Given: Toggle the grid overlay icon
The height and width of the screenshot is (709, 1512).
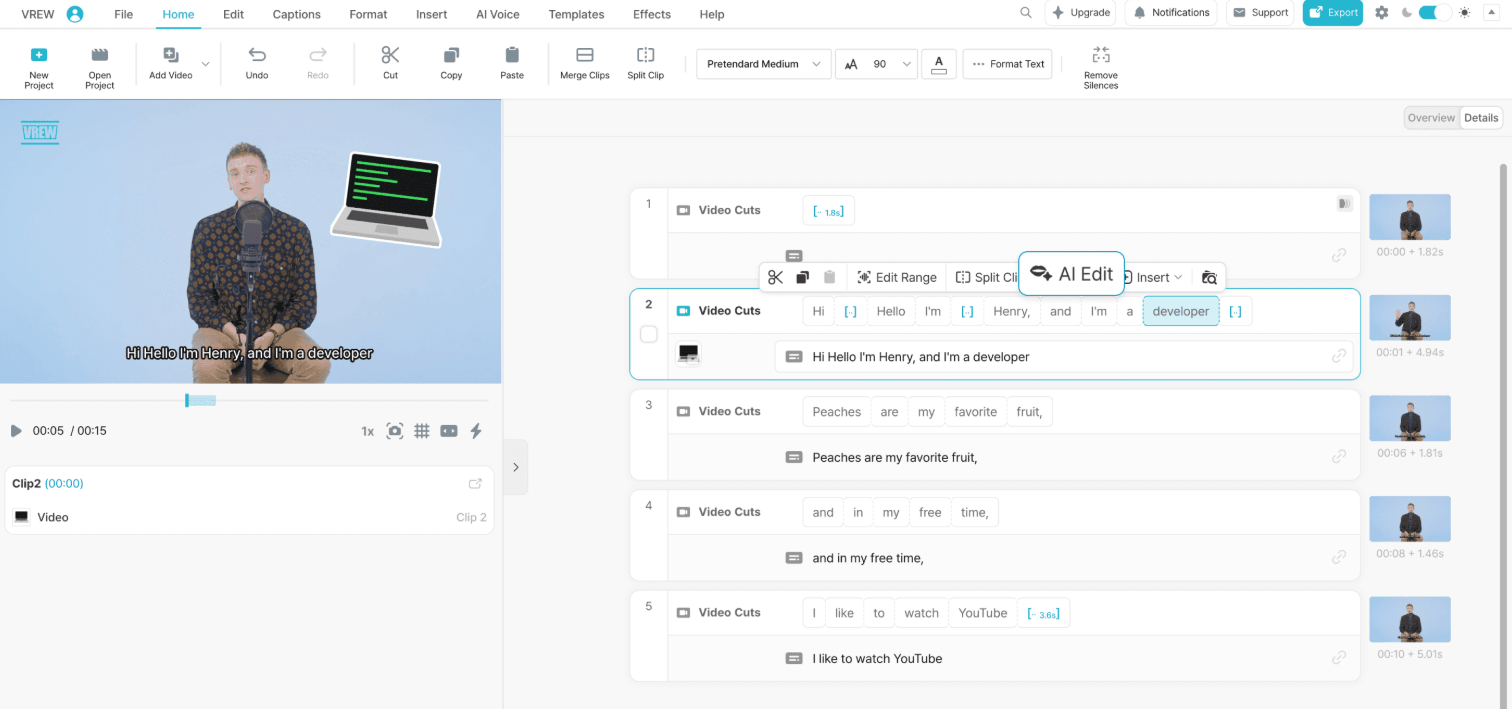Looking at the screenshot, I should click(x=422, y=431).
